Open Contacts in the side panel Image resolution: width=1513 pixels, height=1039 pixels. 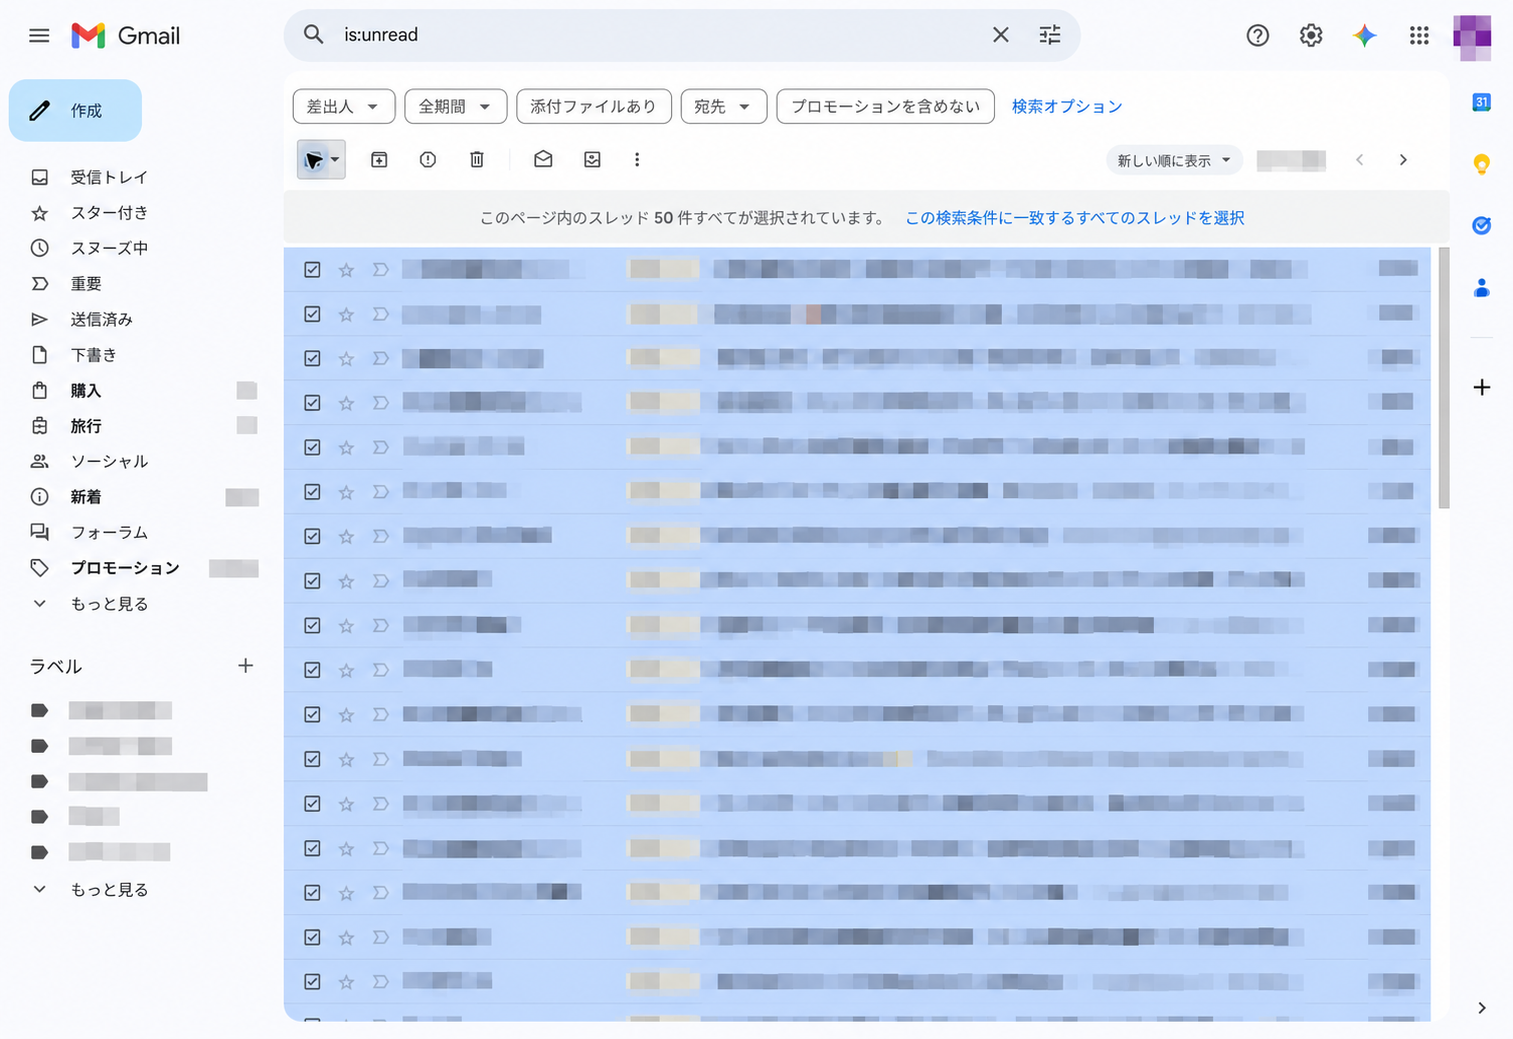coord(1482,289)
